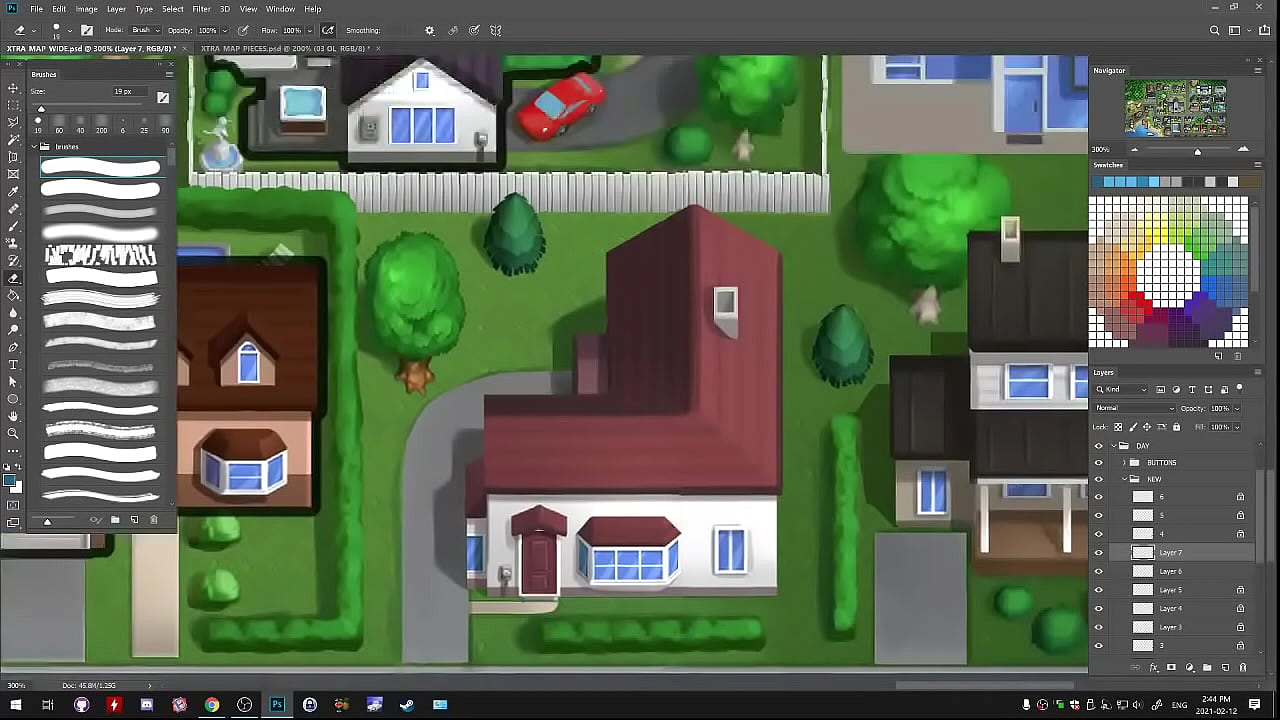1280x720 pixels.
Task: Add layer style with fx icon
Action: tap(1153, 667)
